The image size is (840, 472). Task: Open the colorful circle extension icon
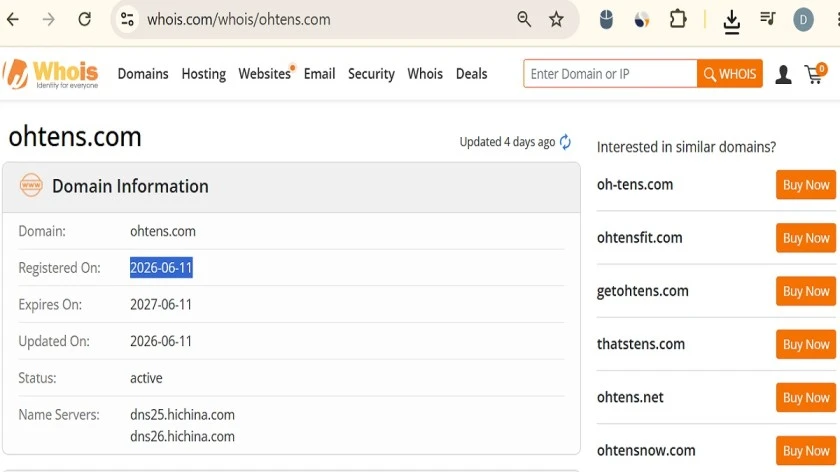[x=642, y=20]
